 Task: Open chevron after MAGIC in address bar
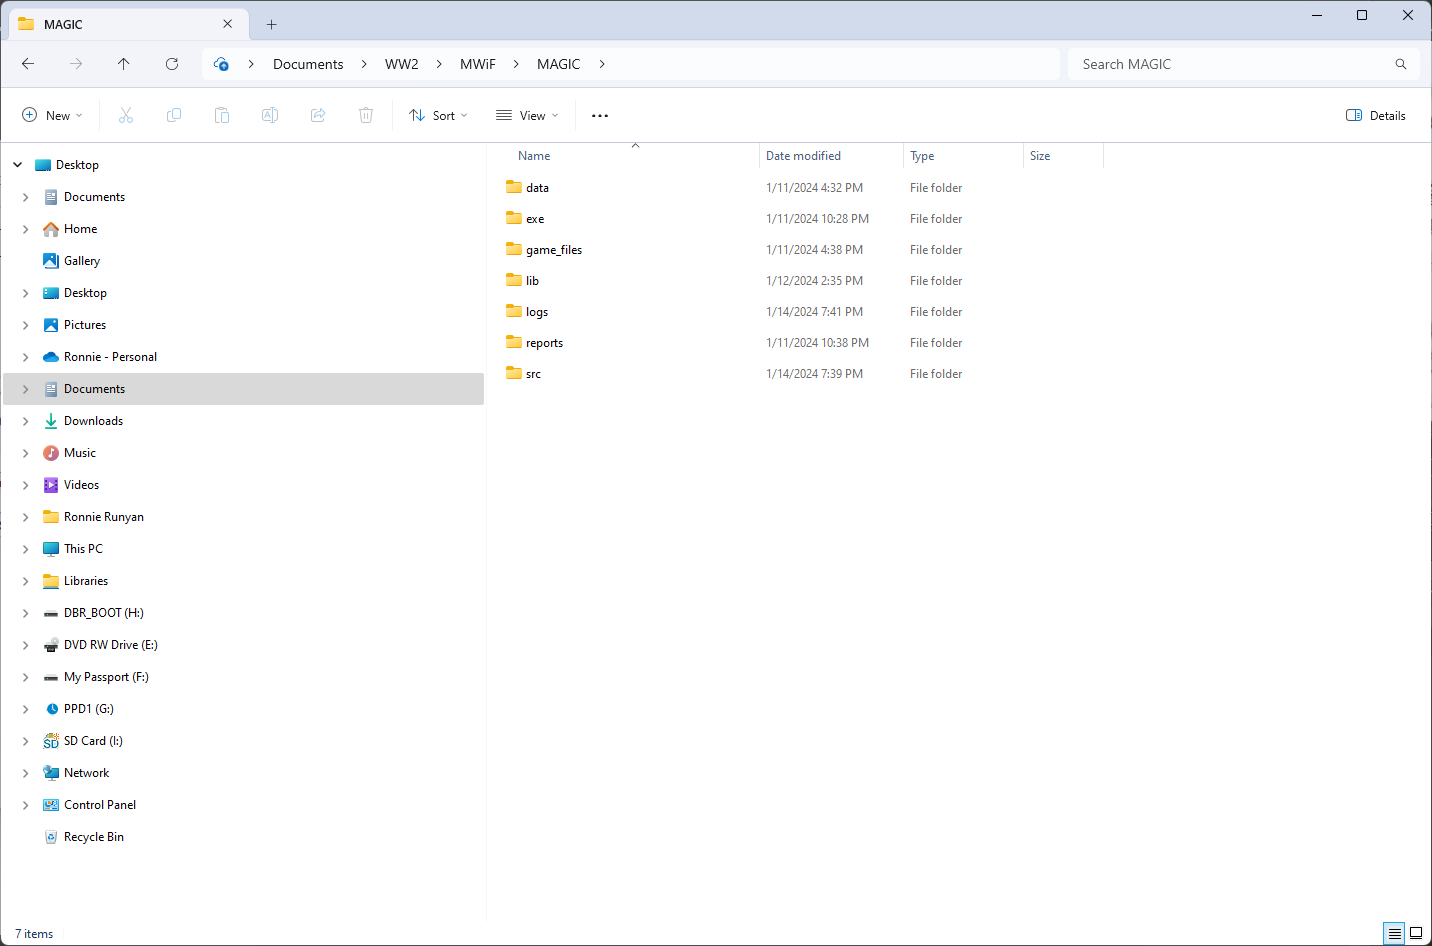pos(602,64)
